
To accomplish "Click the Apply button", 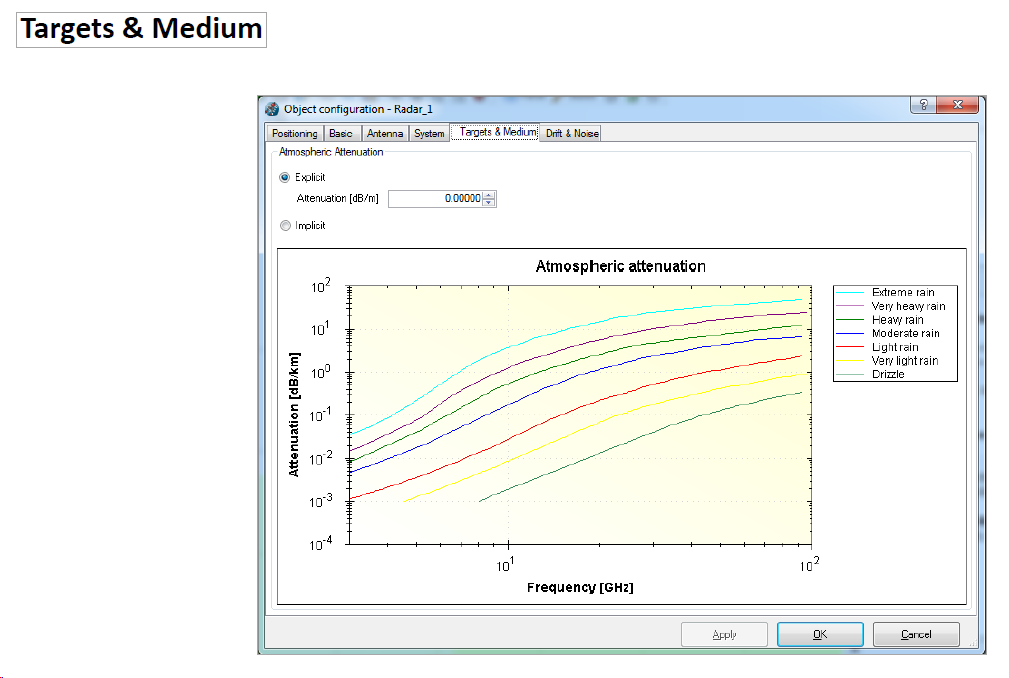I will [x=724, y=634].
